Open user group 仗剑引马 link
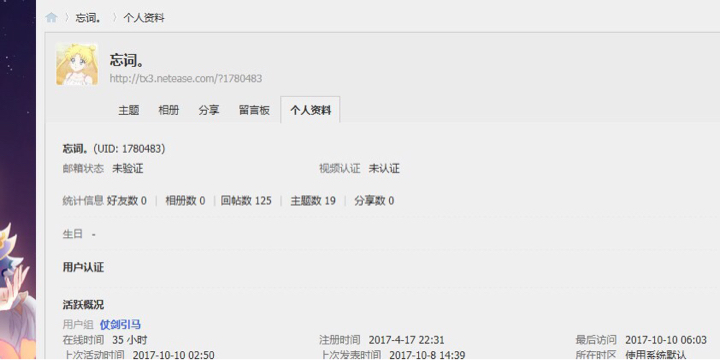This screenshot has height=360, width=720. point(120,325)
